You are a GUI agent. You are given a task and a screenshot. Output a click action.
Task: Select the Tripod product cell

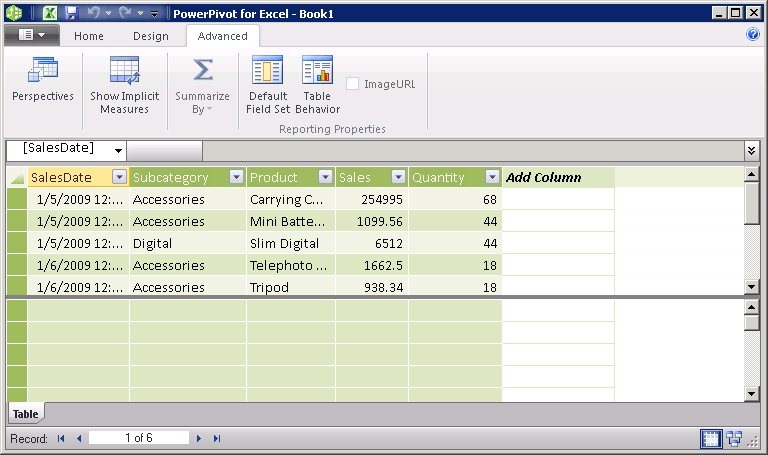(x=291, y=287)
